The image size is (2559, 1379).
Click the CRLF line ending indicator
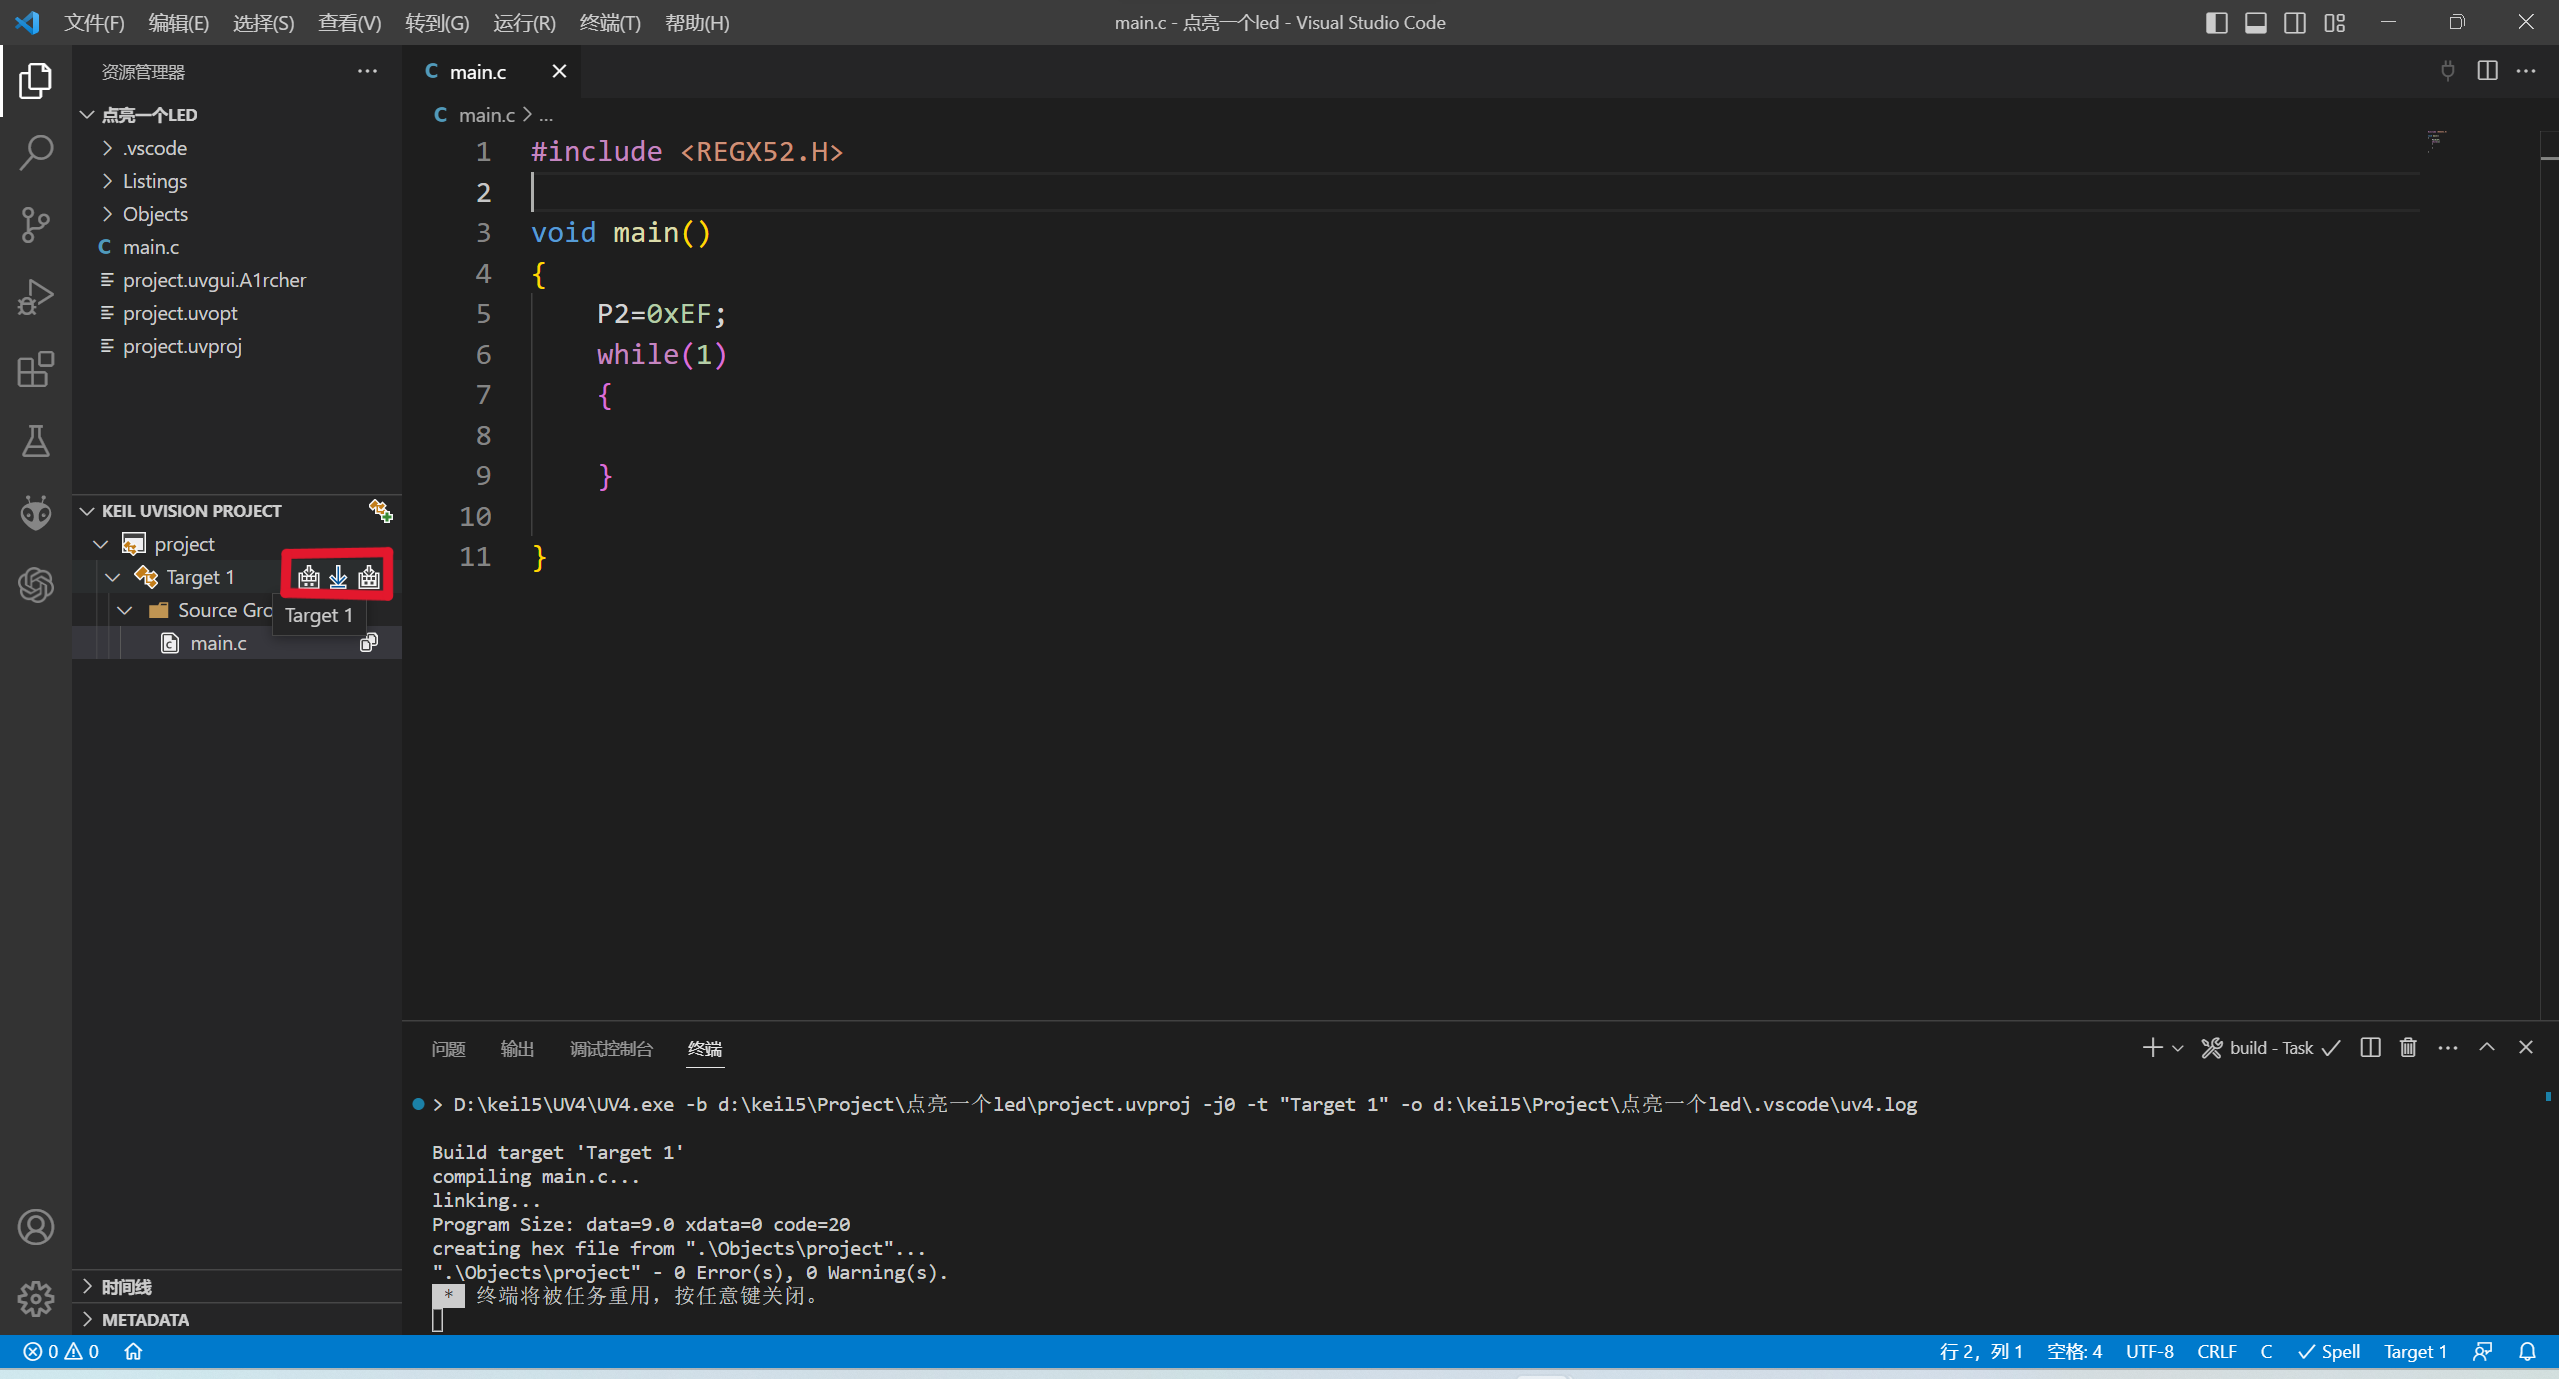(x=2216, y=1351)
